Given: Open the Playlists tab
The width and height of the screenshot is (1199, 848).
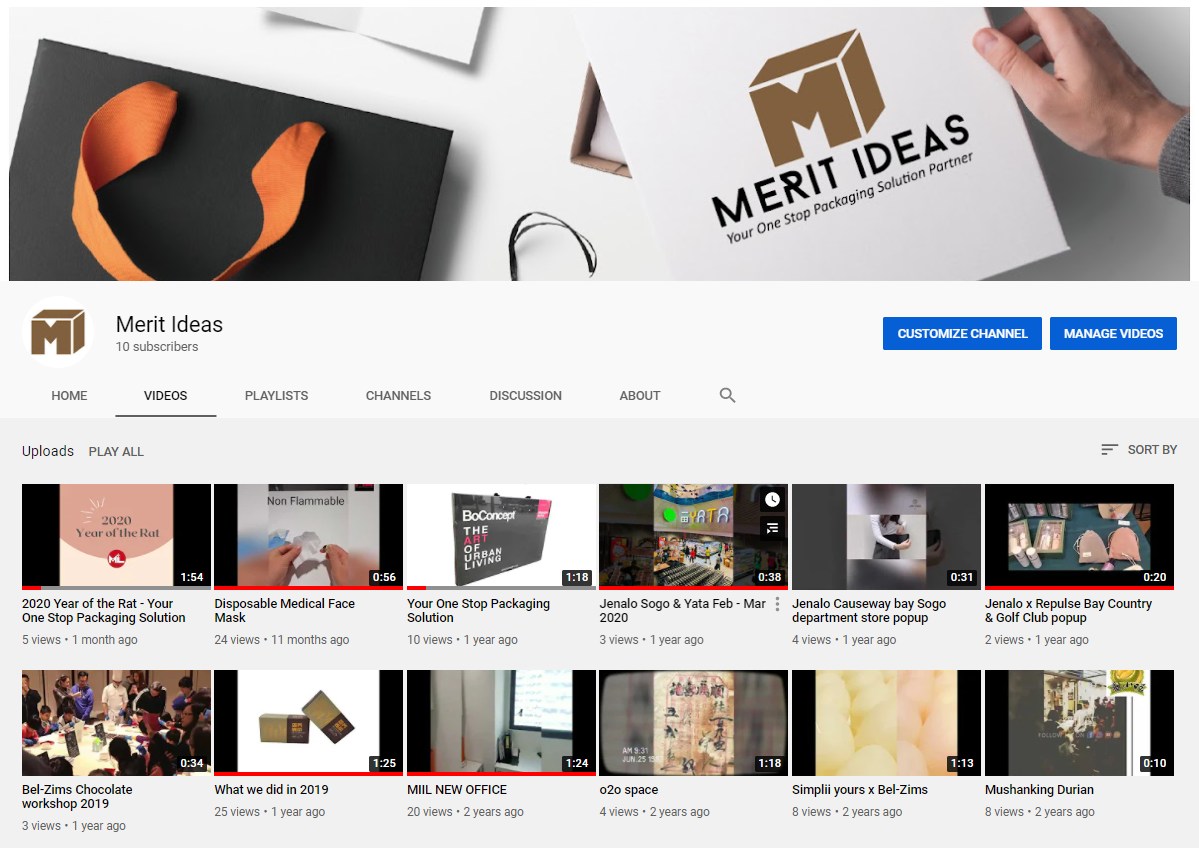Looking at the screenshot, I should click(x=276, y=395).
